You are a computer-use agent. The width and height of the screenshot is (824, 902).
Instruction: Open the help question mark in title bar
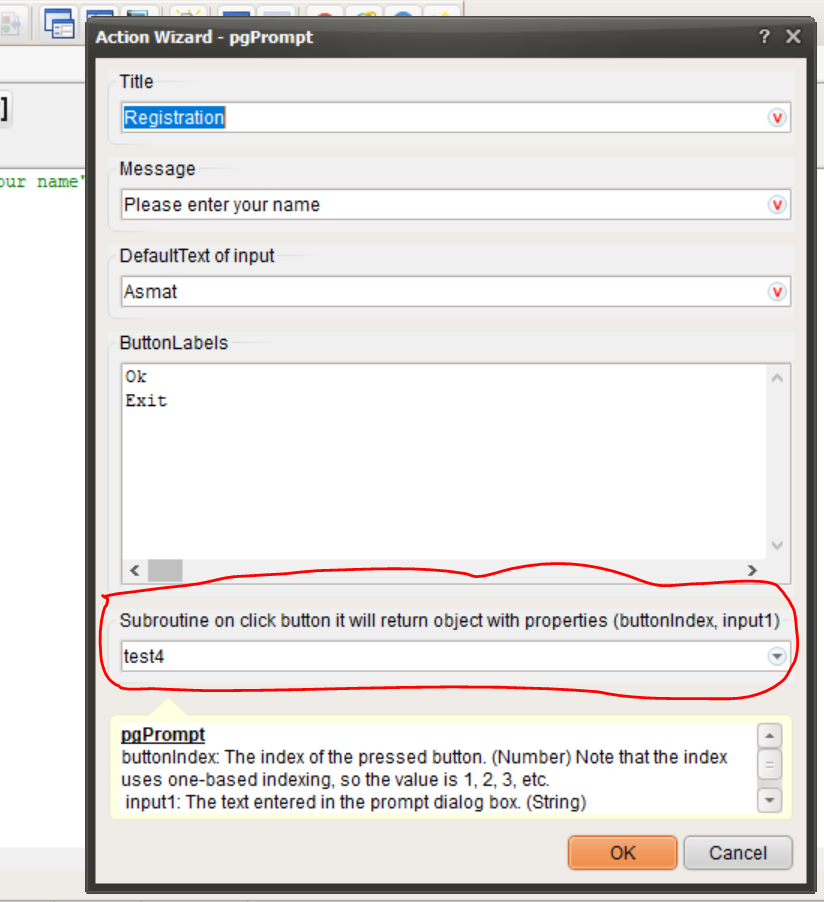(764, 37)
